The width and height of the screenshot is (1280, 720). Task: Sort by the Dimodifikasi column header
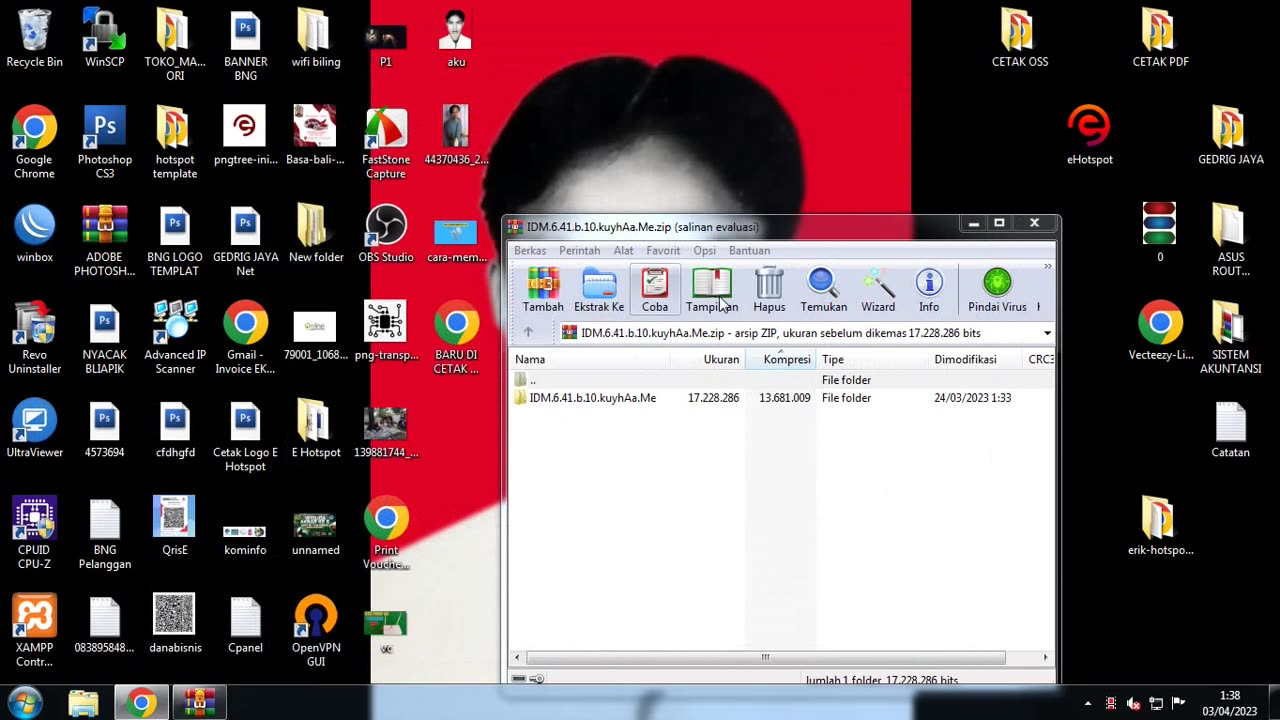point(976,359)
